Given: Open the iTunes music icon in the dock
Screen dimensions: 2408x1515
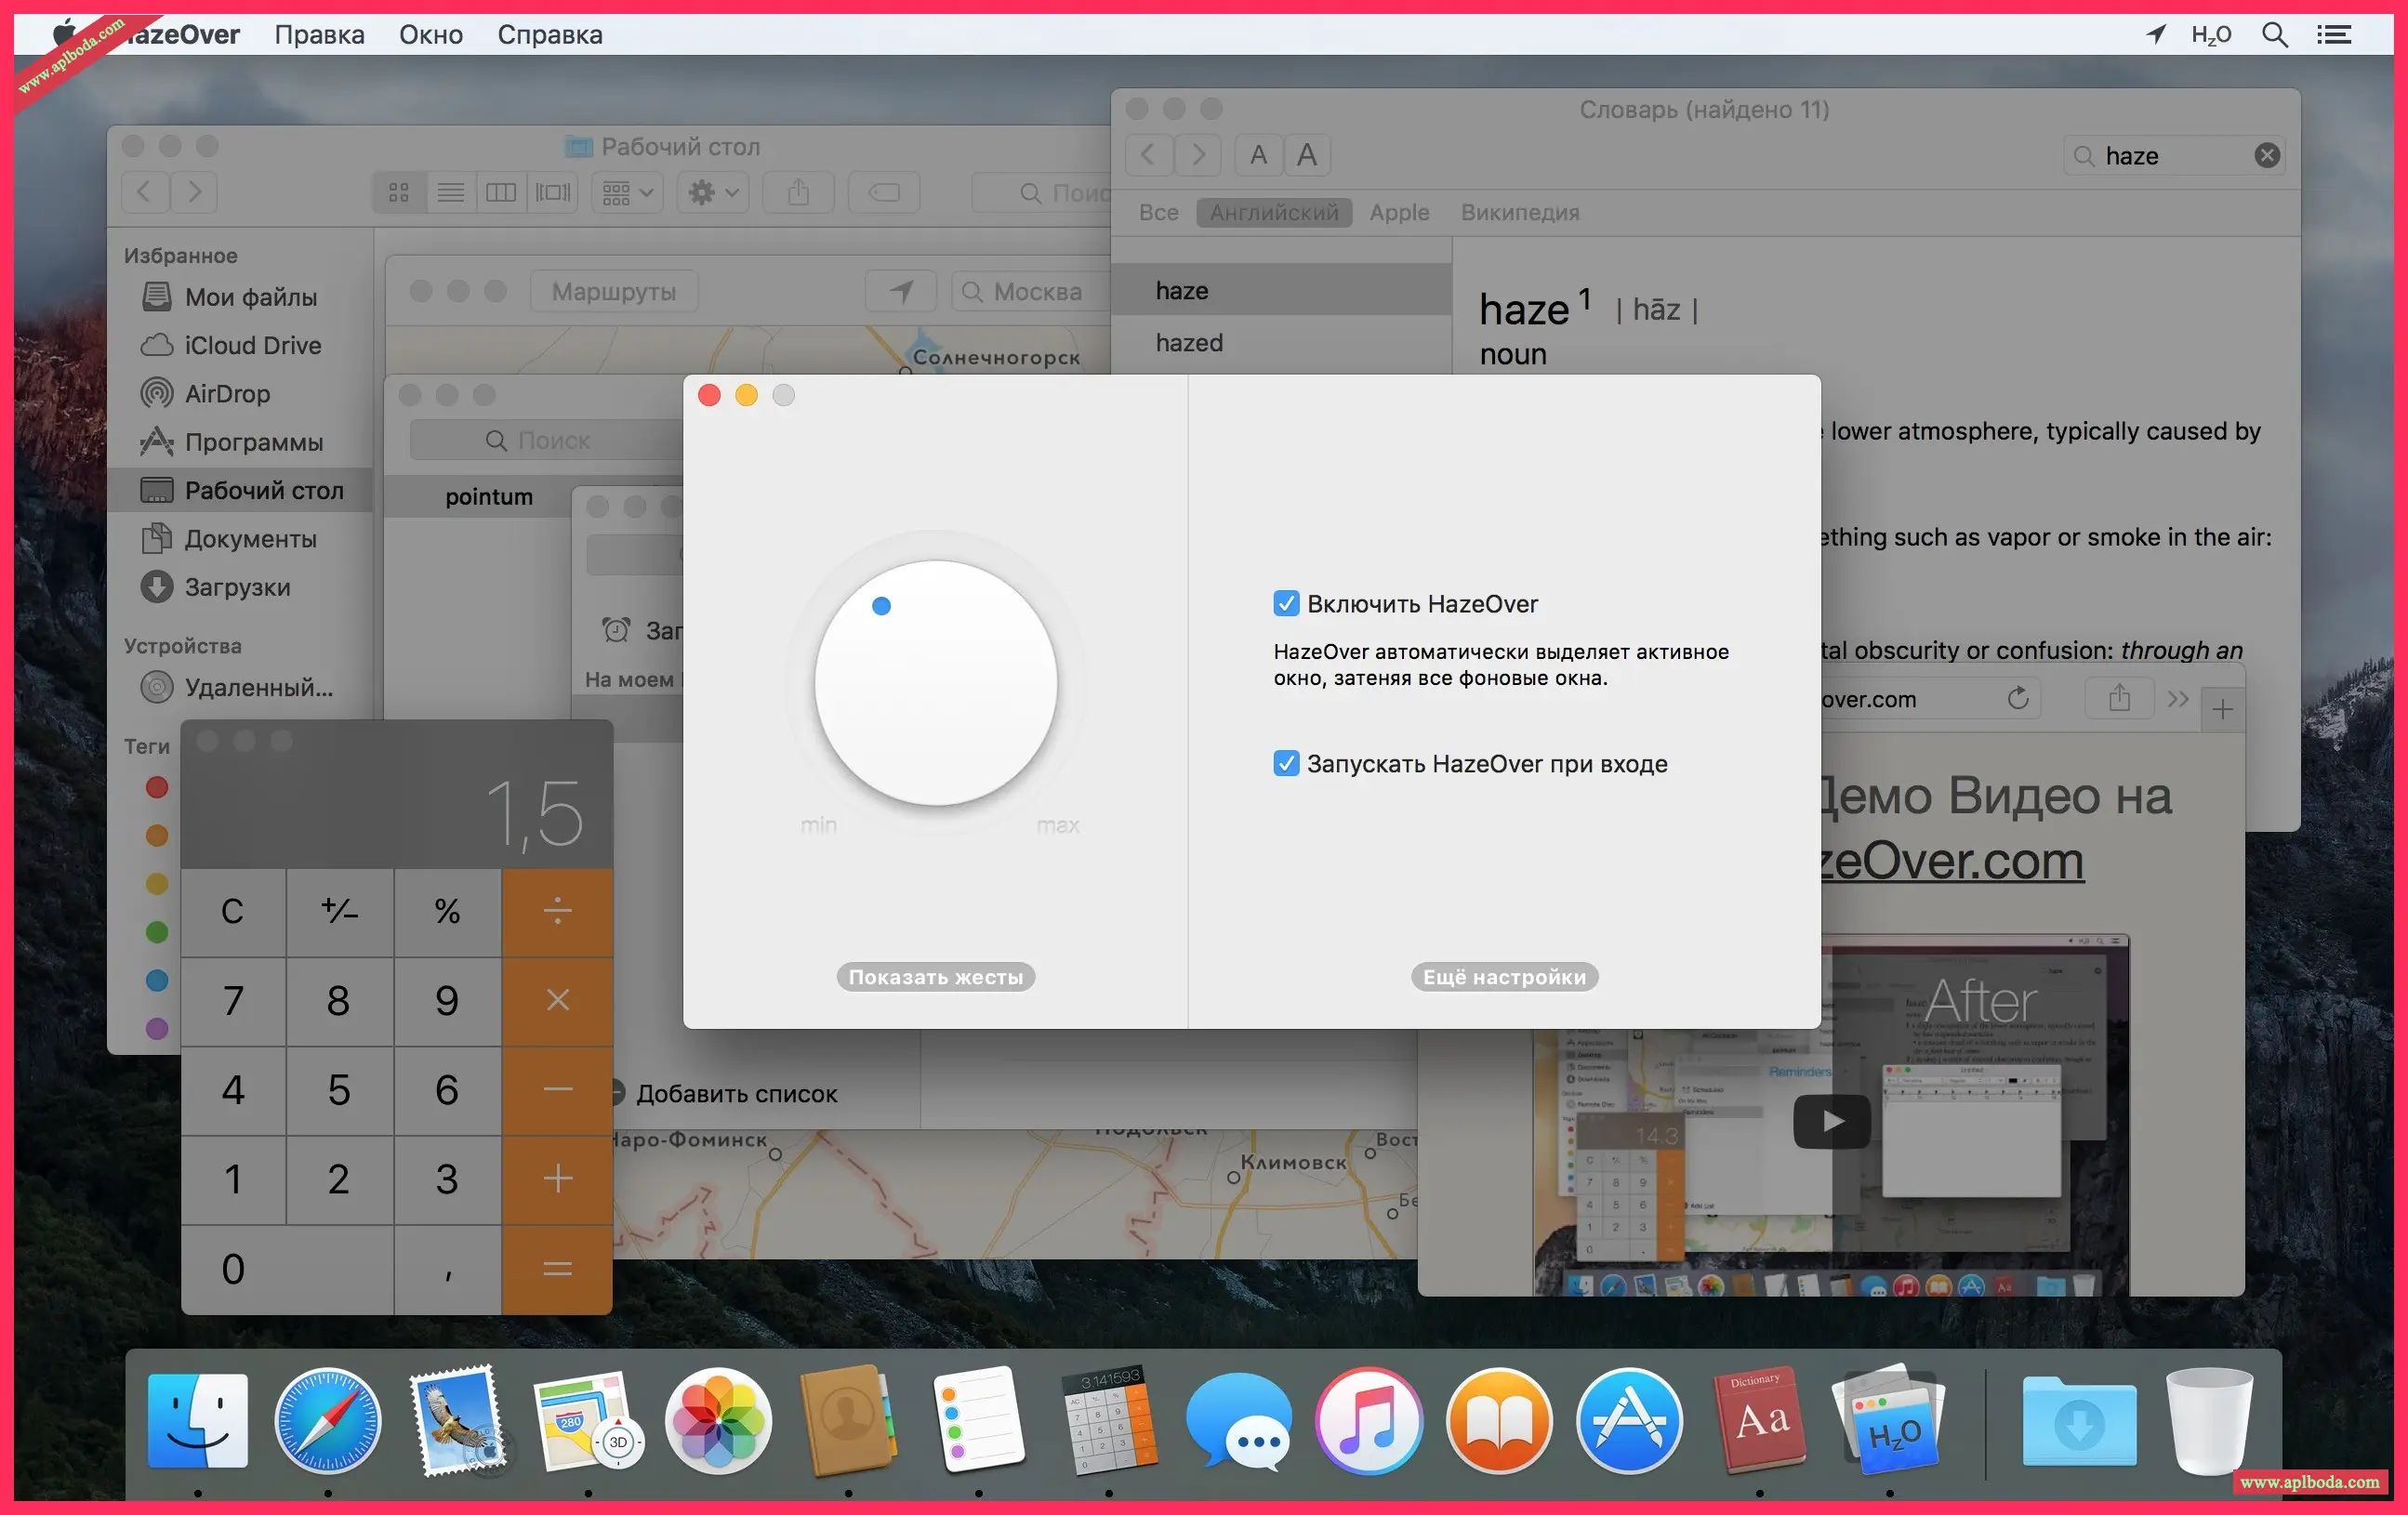Looking at the screenshot, I should (x=1369, y=1420).
